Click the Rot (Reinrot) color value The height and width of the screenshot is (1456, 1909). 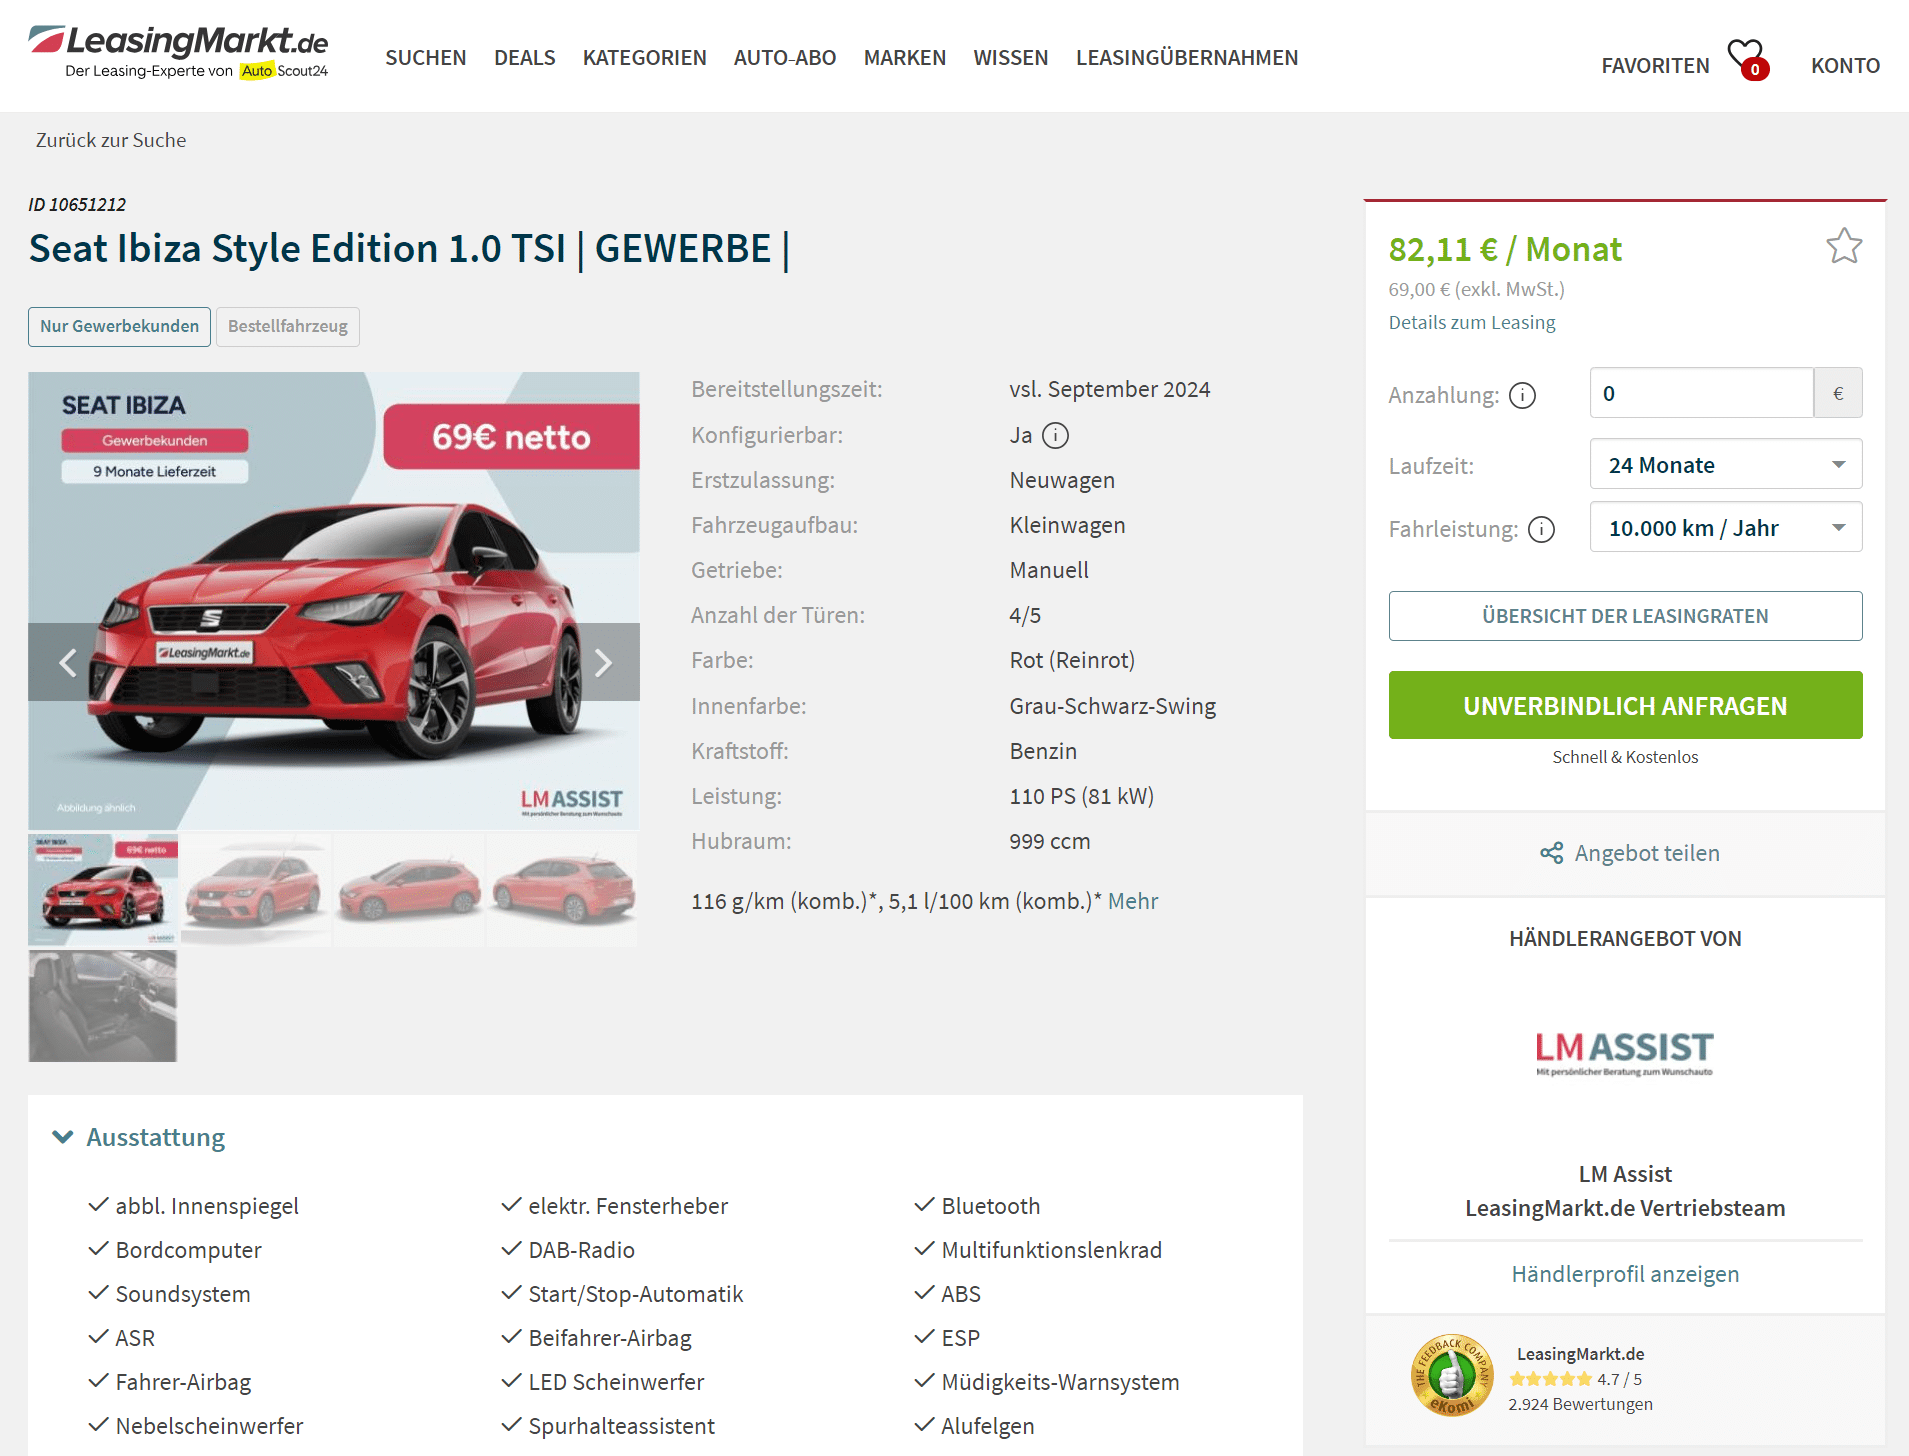click(x=1072, y=661)
